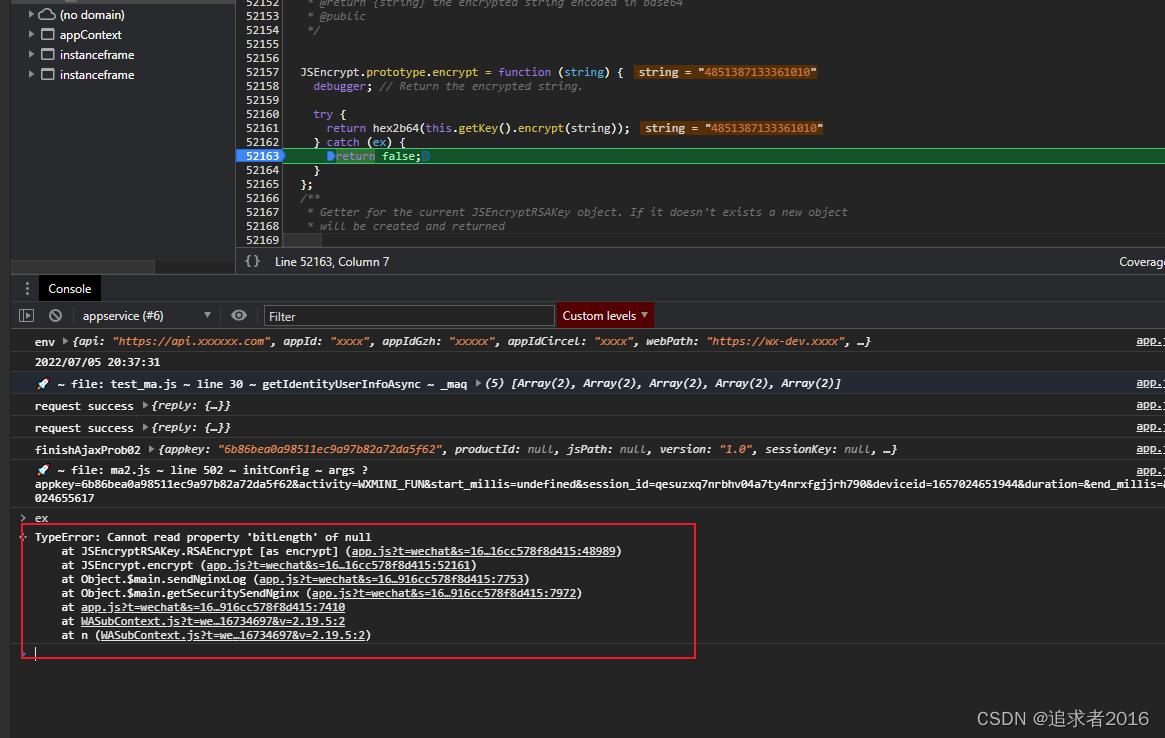This screenshot has width=1165, height=738.
Task: Open the RSAEncrypt stack link ending 48989
Action: (x=484, y=551)
